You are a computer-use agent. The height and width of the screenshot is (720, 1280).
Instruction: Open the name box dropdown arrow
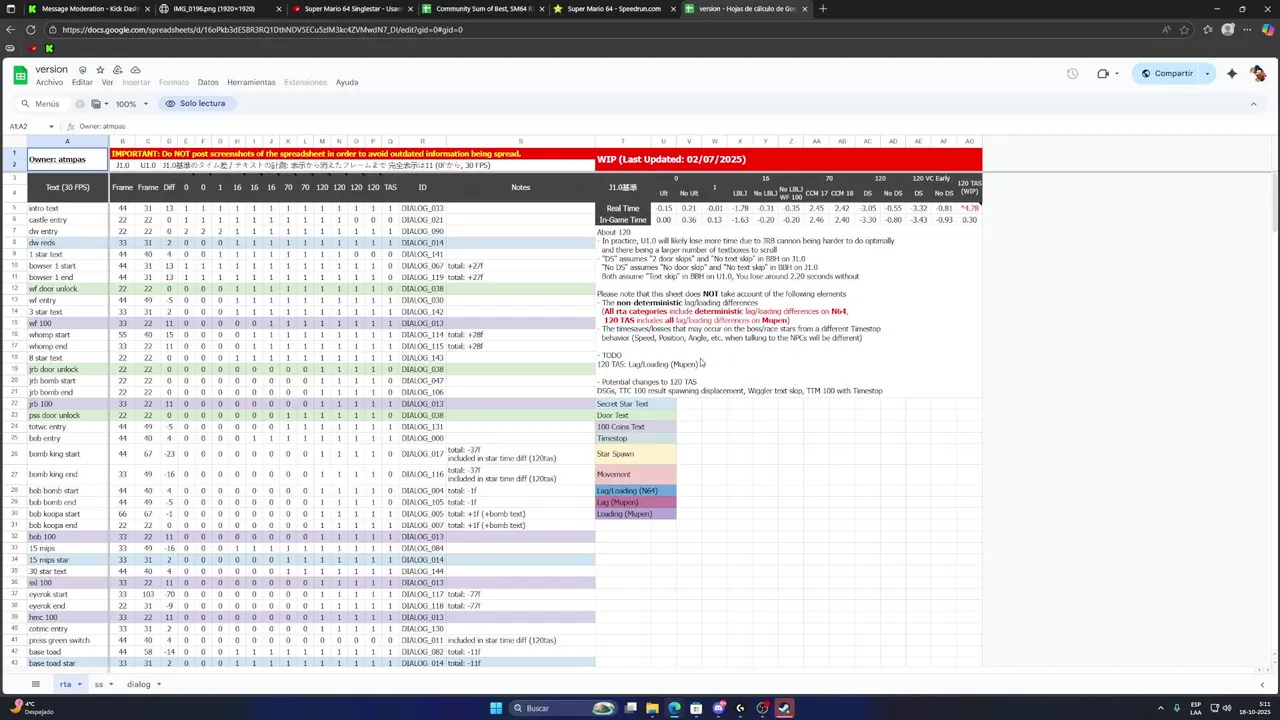[51, 127]
